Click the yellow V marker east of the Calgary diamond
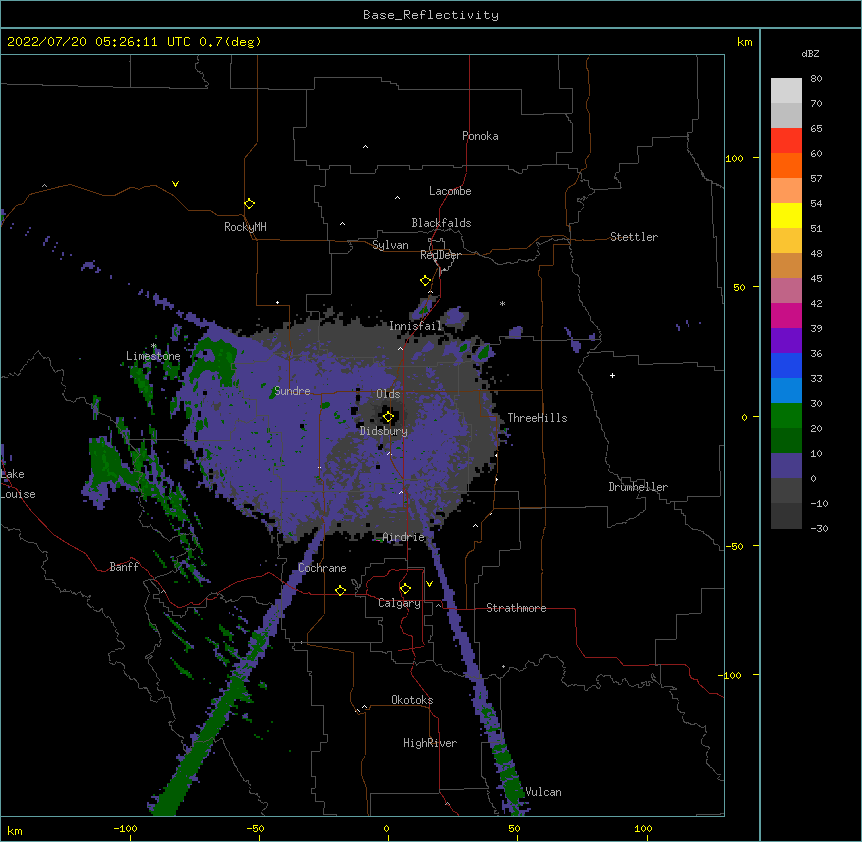Screen dimensions: 862x842 pos(429,584)
